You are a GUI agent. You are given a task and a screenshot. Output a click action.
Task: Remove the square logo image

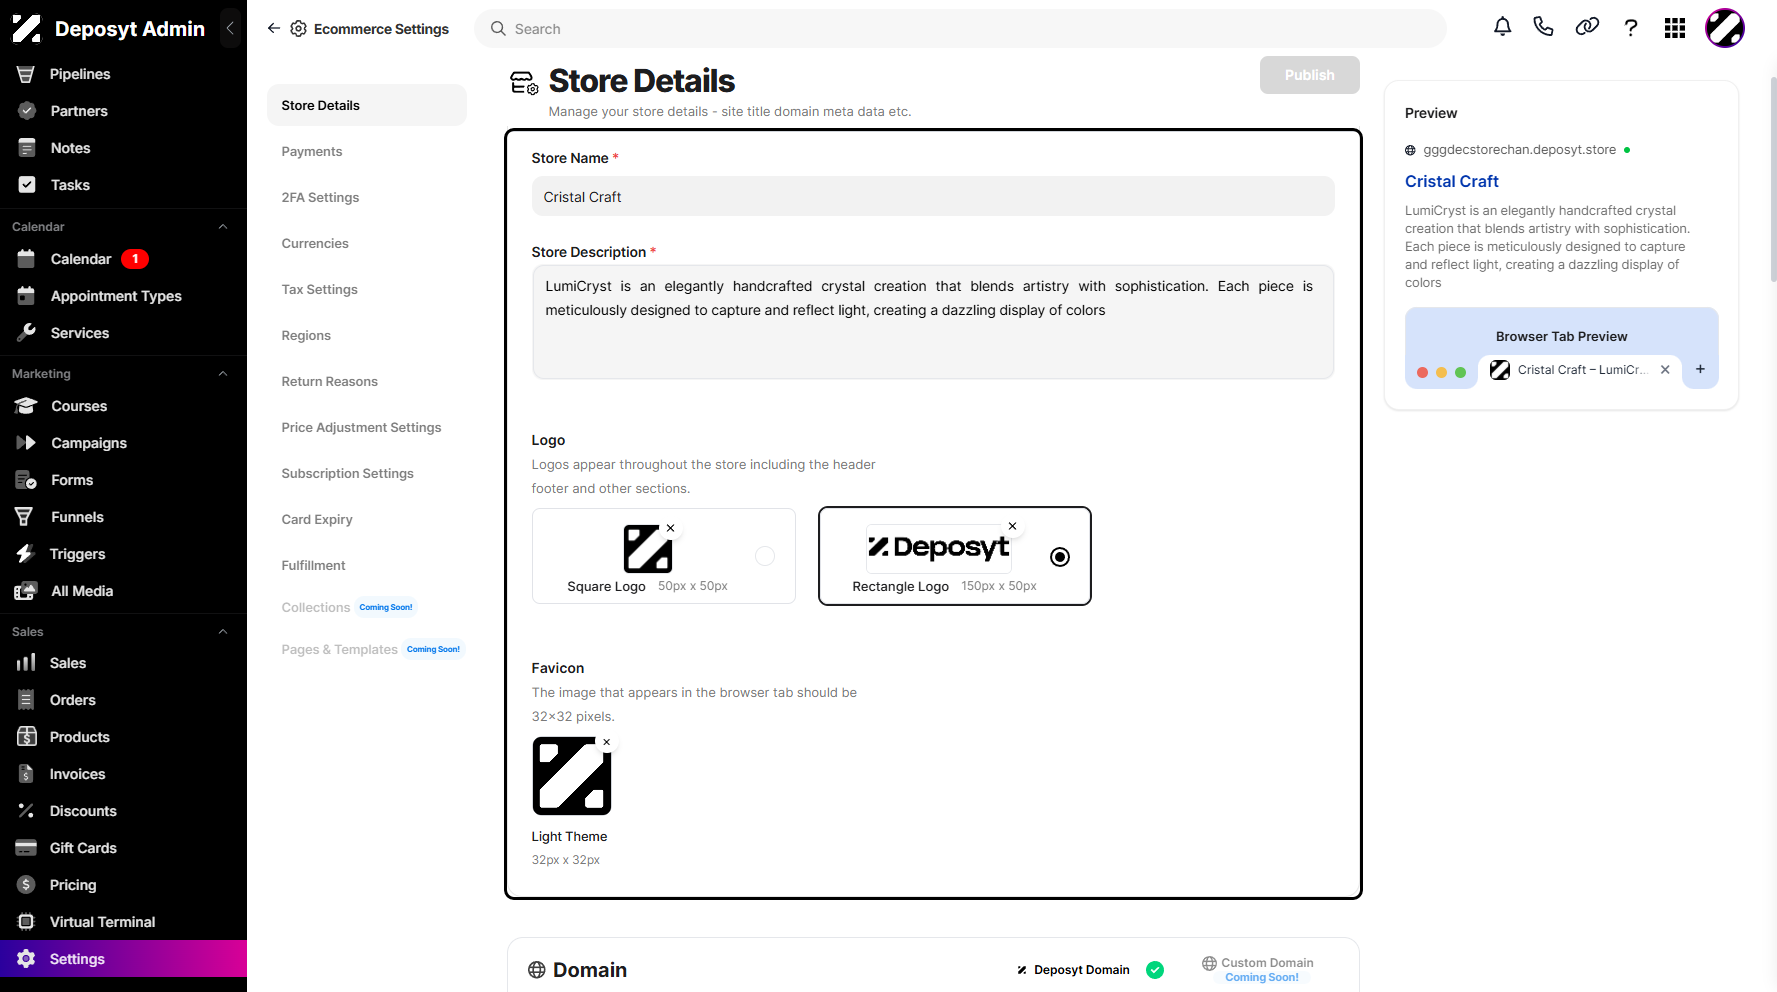(670, 528)
